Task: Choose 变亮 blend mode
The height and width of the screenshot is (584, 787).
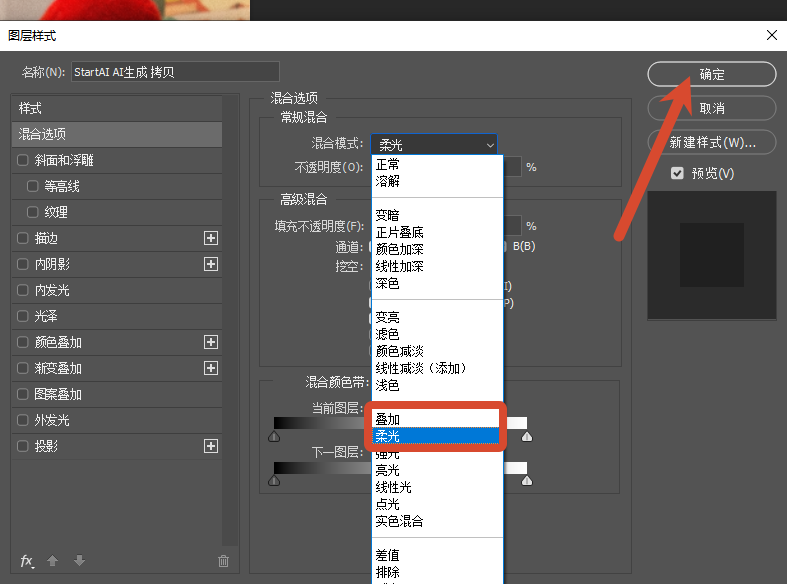Action: pos(437,317)
